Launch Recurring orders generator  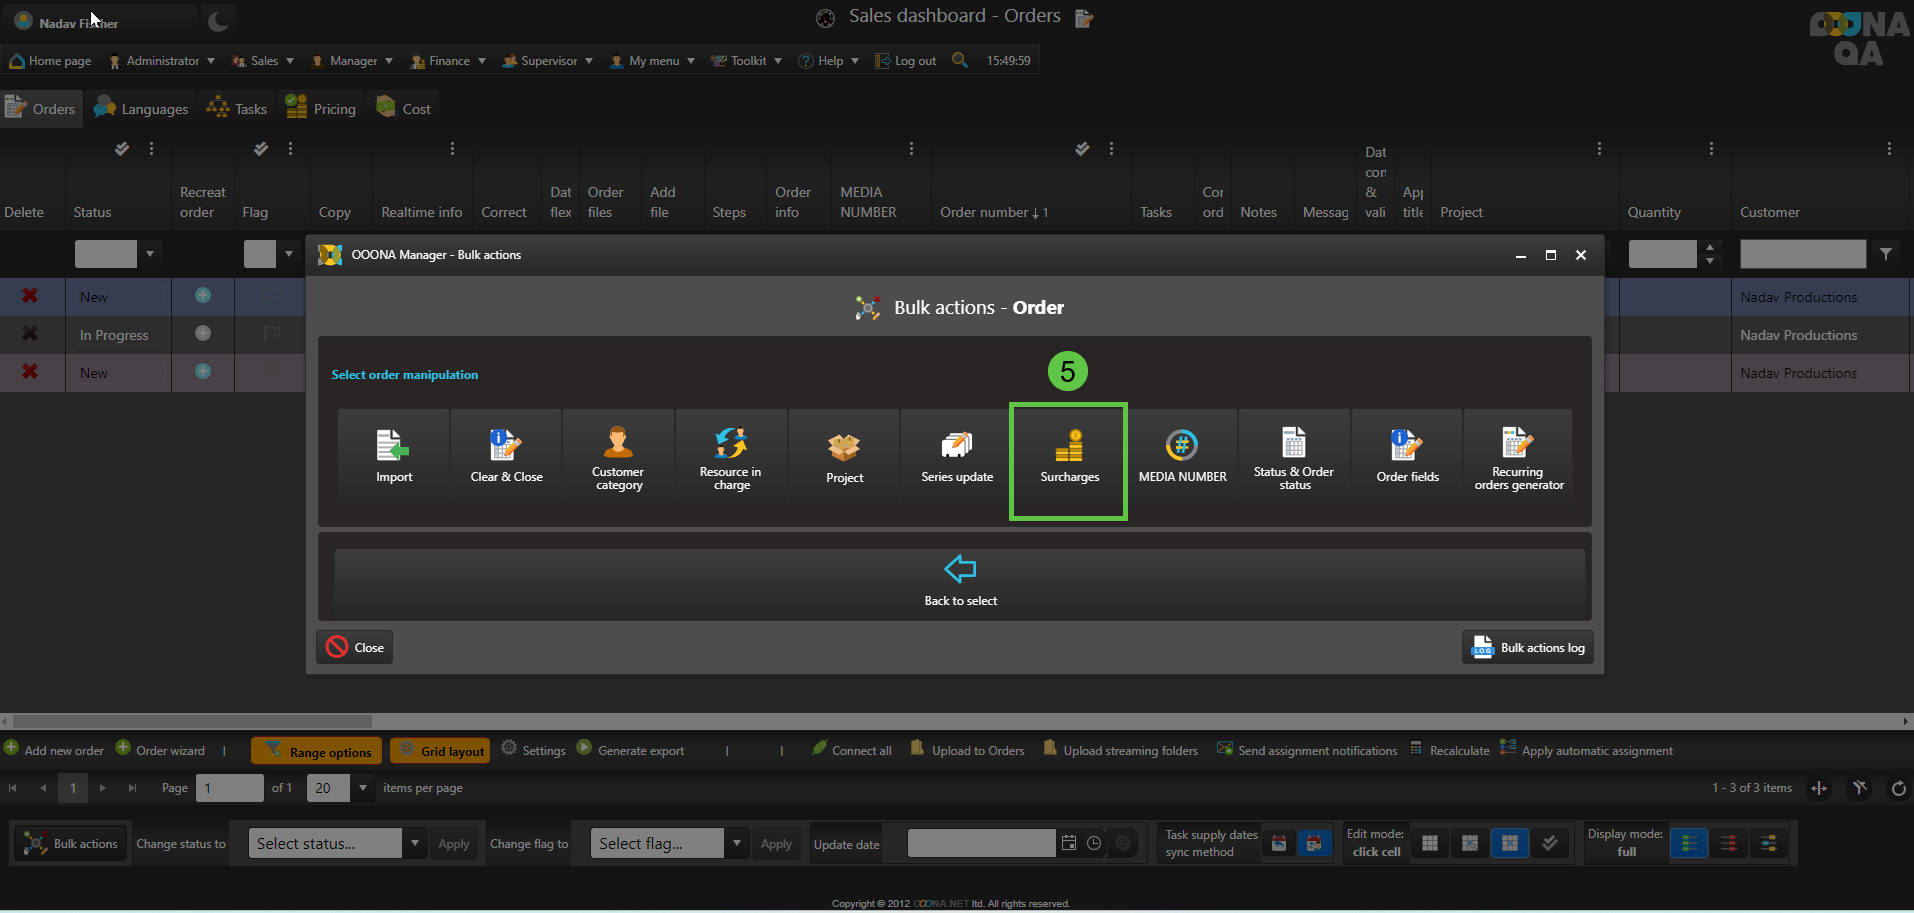tap(1518, 459)
